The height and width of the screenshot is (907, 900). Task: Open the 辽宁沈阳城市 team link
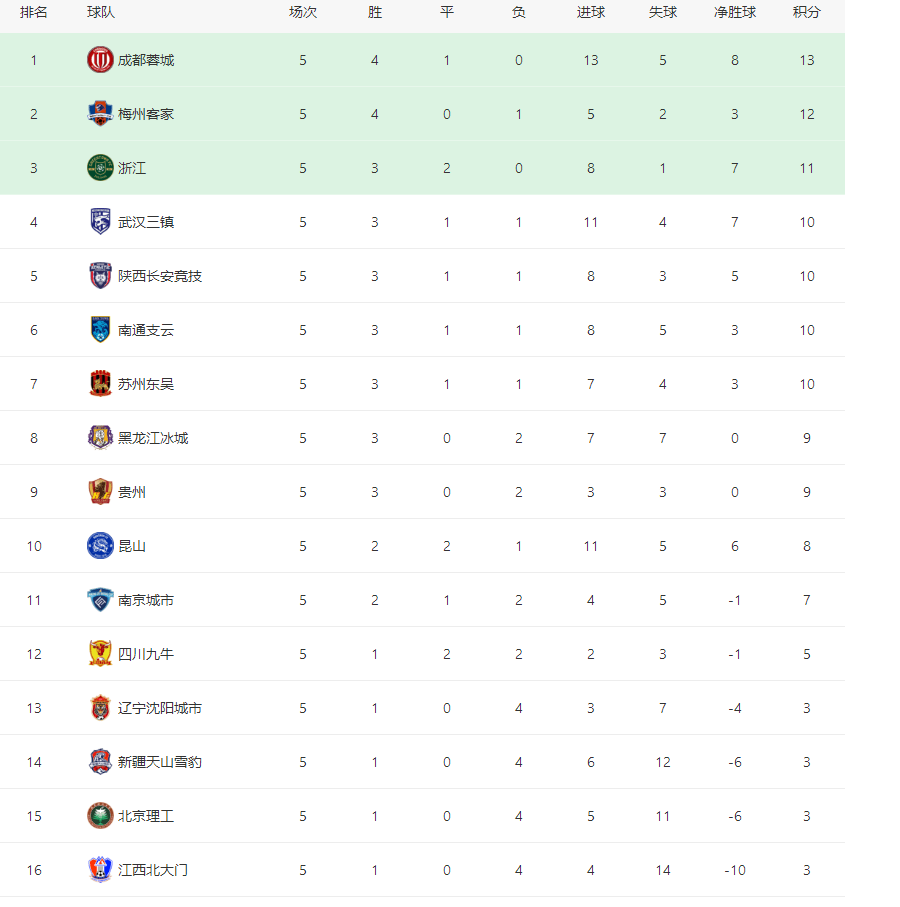pos(160,708)
